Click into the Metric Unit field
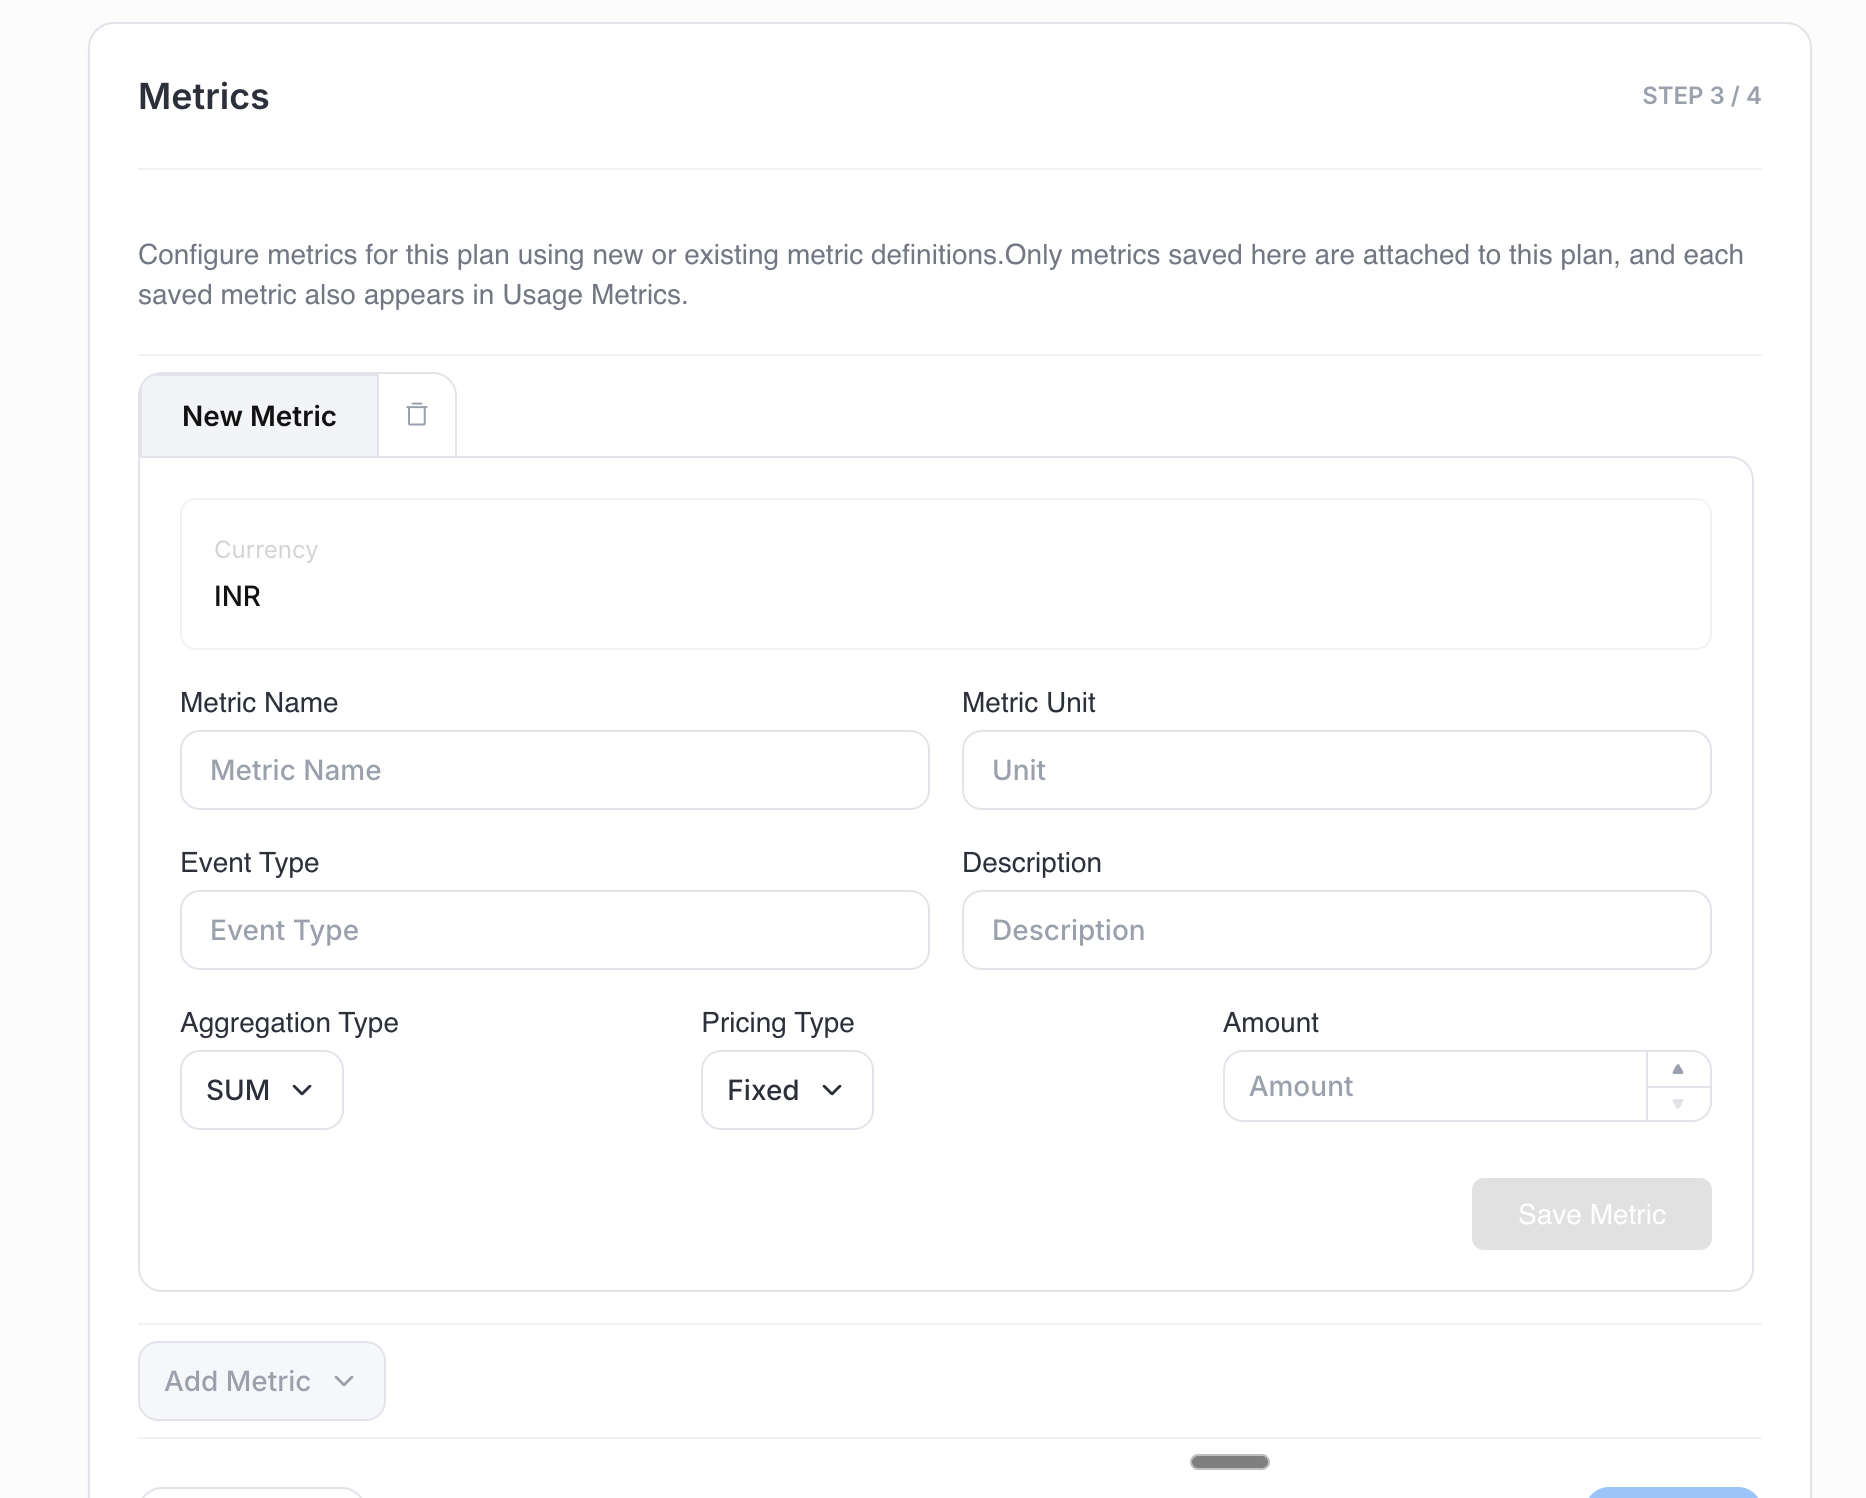Screen dimensions: 1866x1498 [x=1336, y=770]
